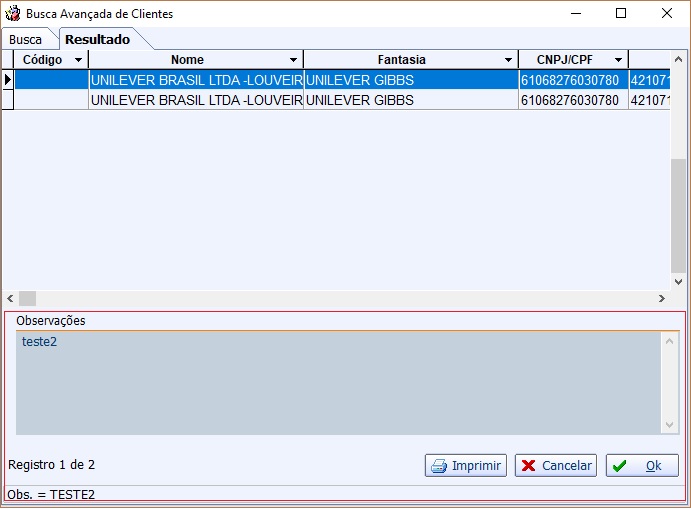Screen dimensions: 691x509
Task: Click the Cancelar button
Action: click(x=556, y=465)
